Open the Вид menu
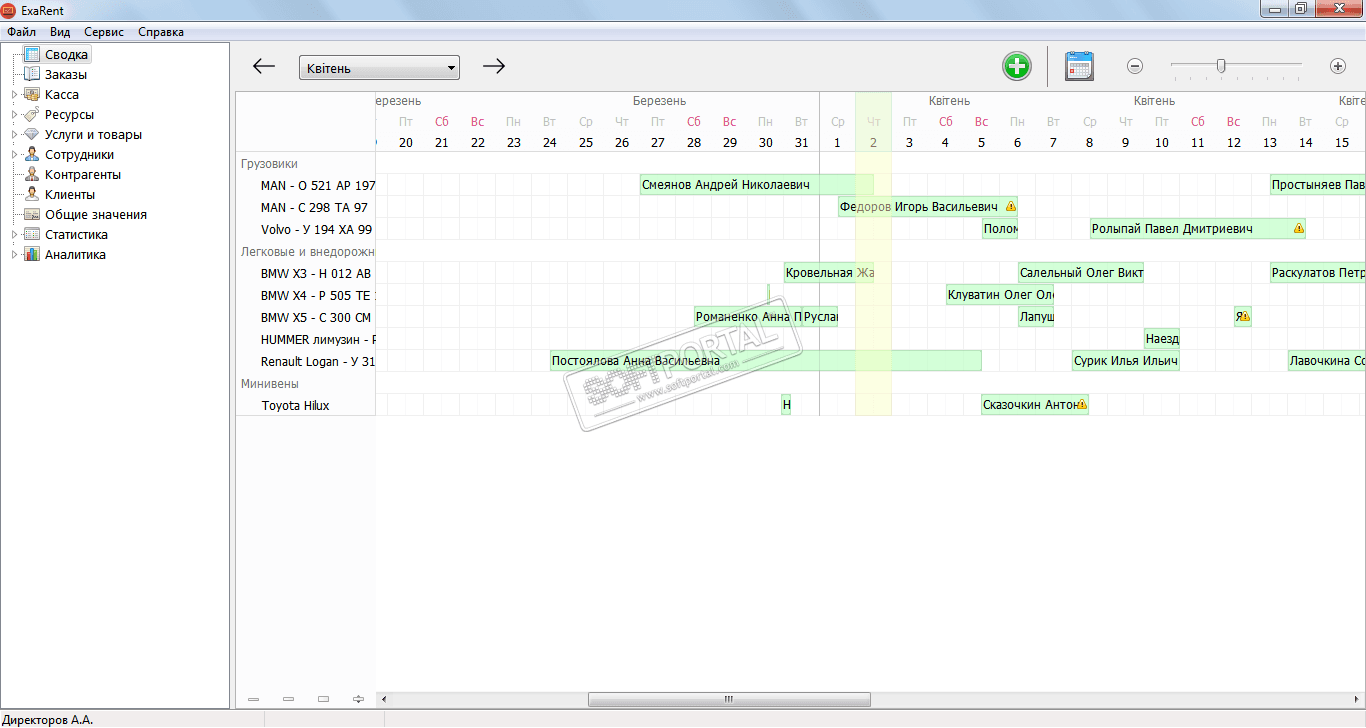 (x=60, y=32)
